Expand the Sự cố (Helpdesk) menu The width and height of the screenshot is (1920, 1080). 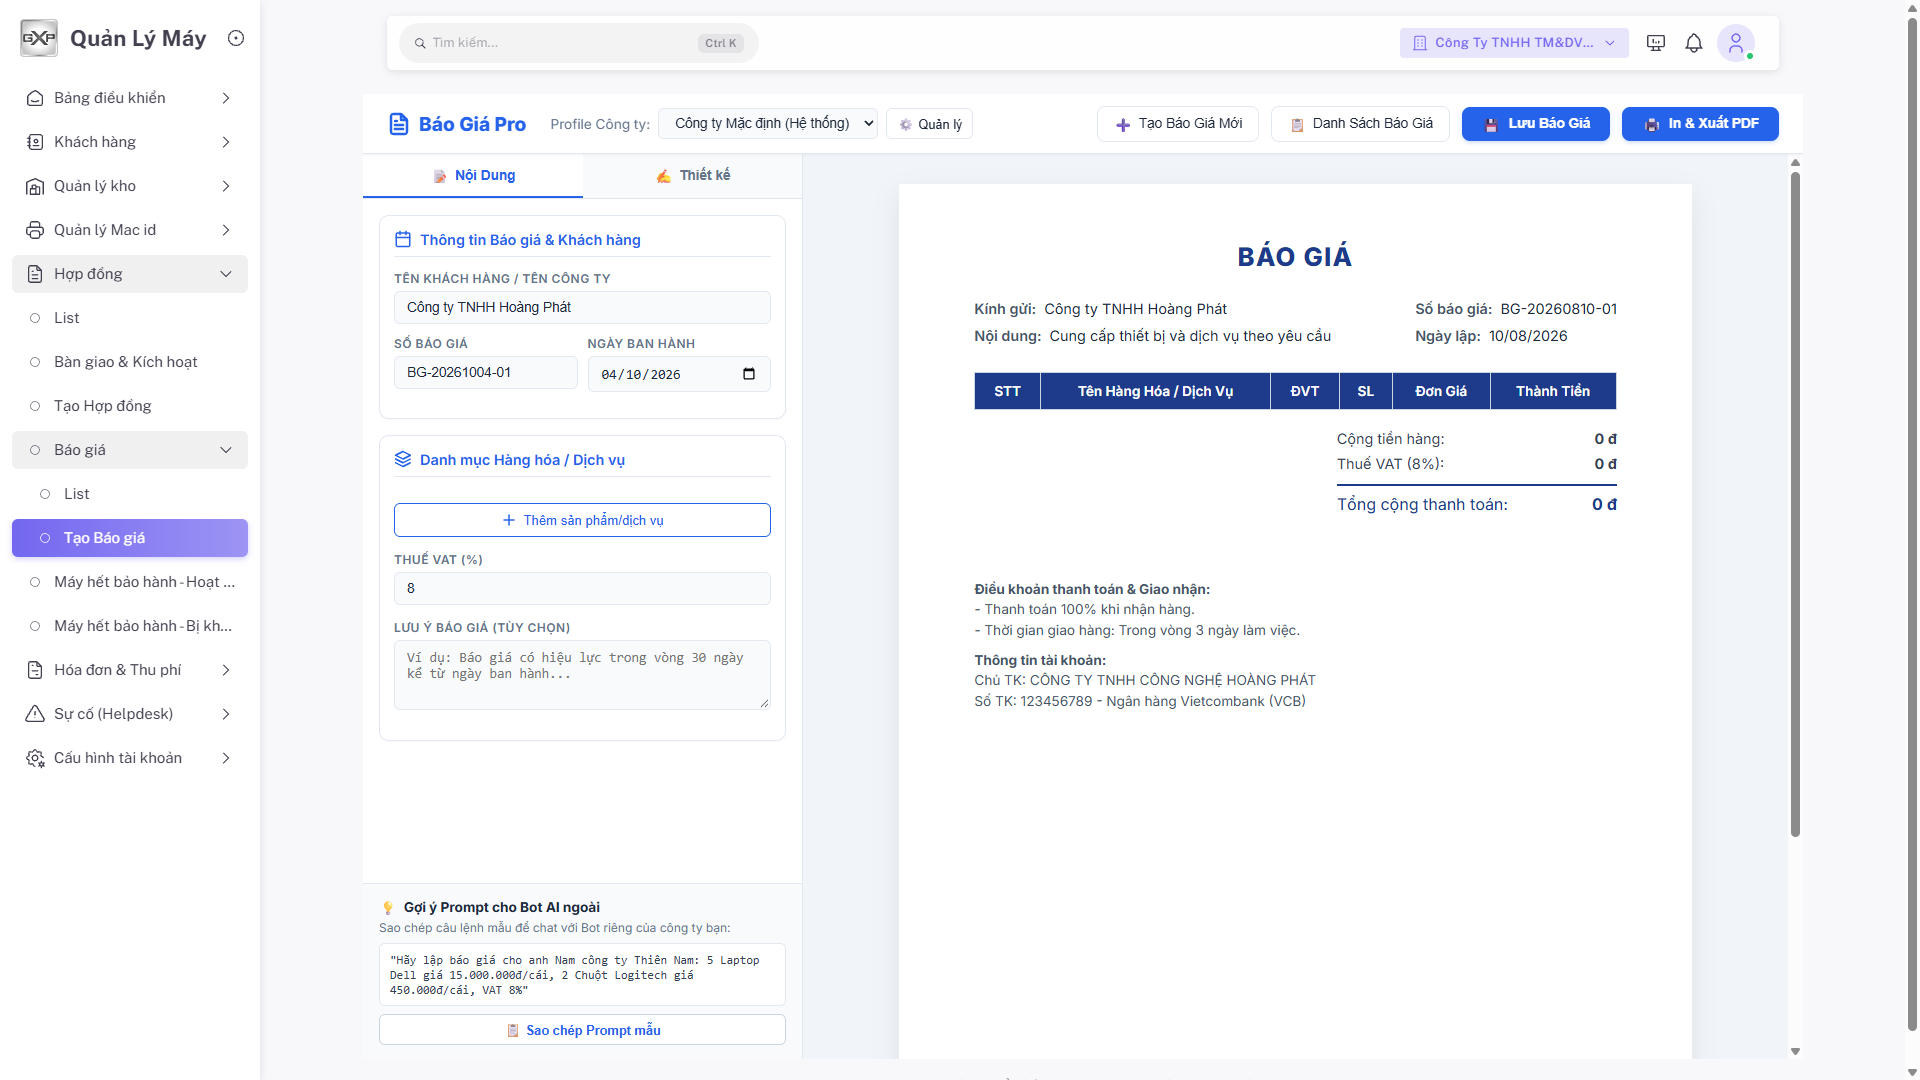pos(130,714)
